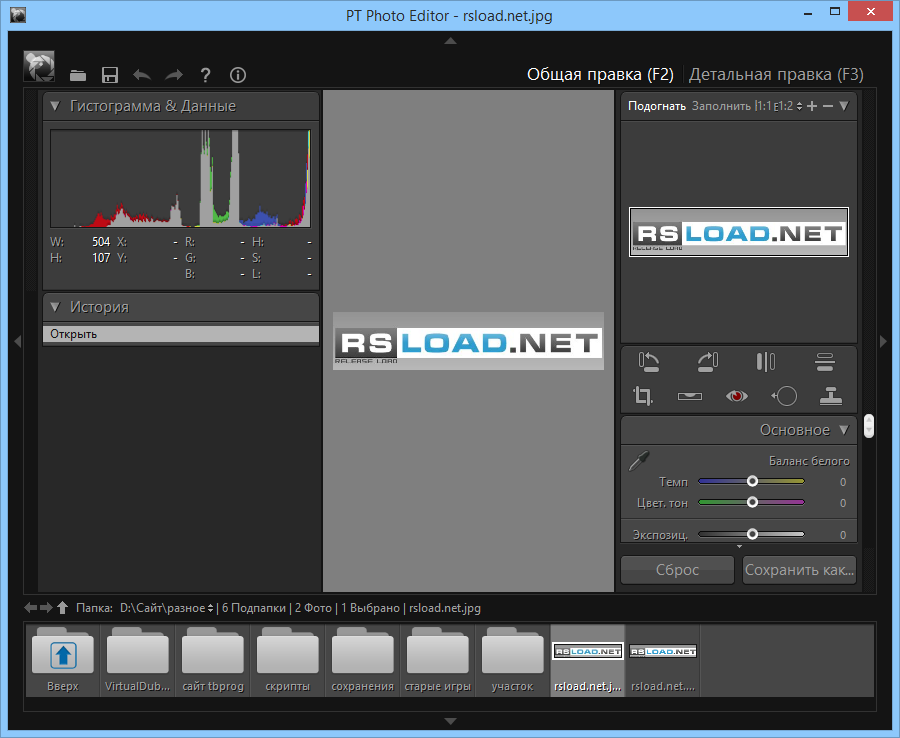
Task: Rotate the image counterclockwise
Action: 648,362
